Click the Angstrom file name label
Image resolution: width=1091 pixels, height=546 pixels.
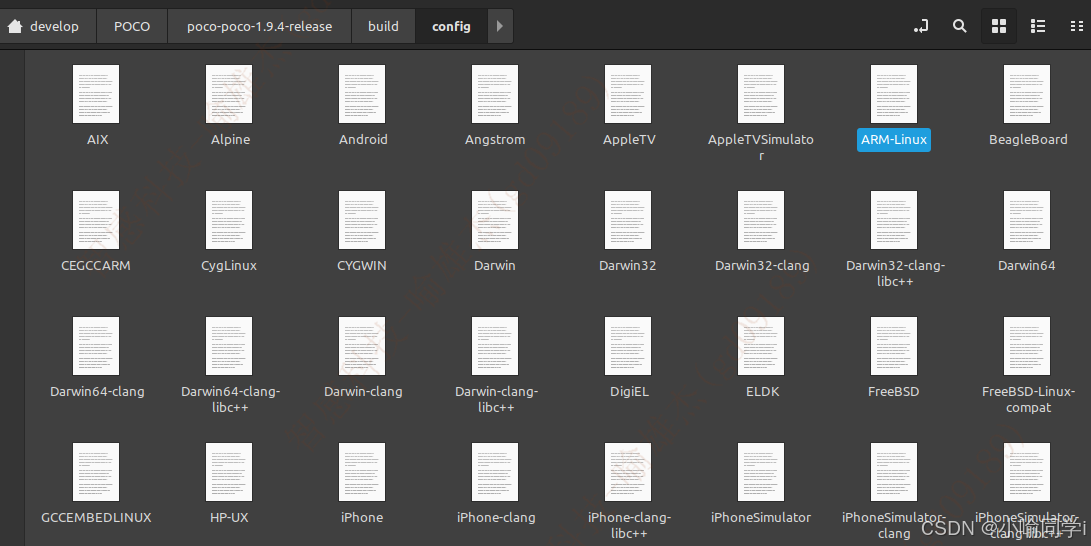[x=495, y=139]
